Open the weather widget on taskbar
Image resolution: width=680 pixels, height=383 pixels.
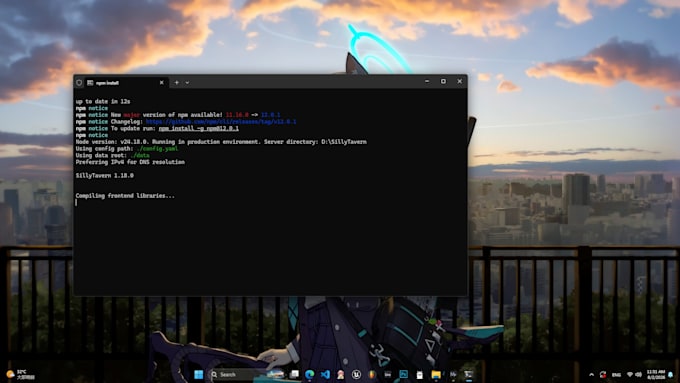coord(20,374)
